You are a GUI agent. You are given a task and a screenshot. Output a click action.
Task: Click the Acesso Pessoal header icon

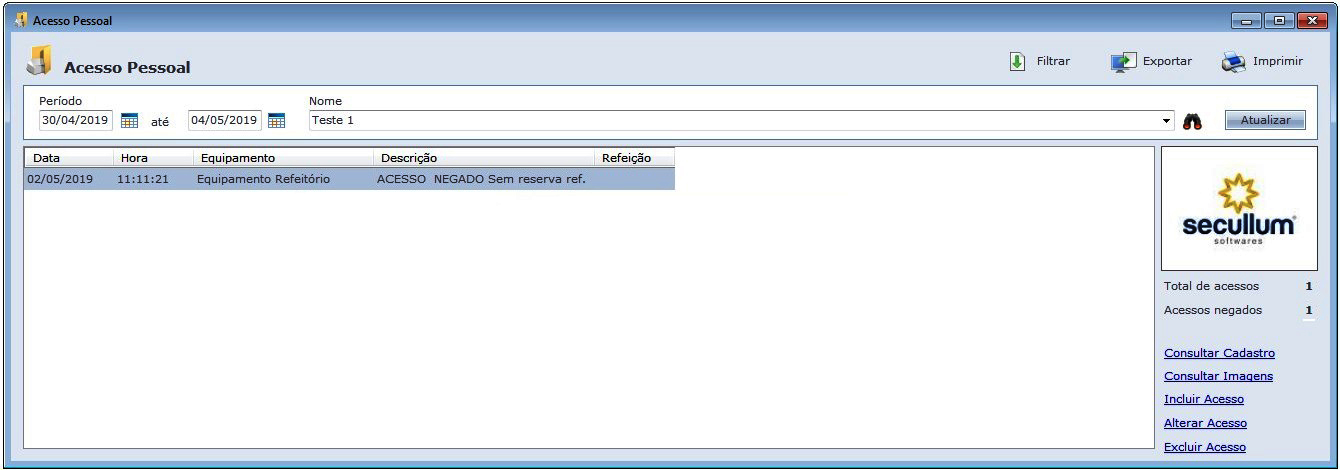(39, 62)
